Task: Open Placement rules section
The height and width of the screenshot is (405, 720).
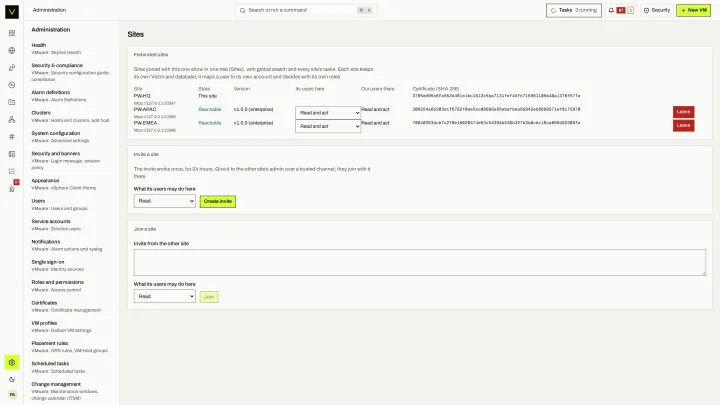Action: pos(71,347)
